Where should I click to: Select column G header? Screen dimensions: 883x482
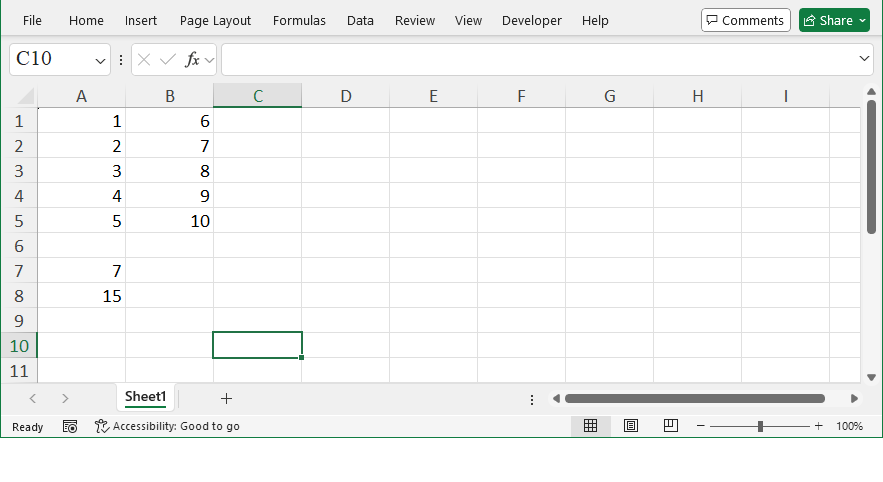[609, 96]
